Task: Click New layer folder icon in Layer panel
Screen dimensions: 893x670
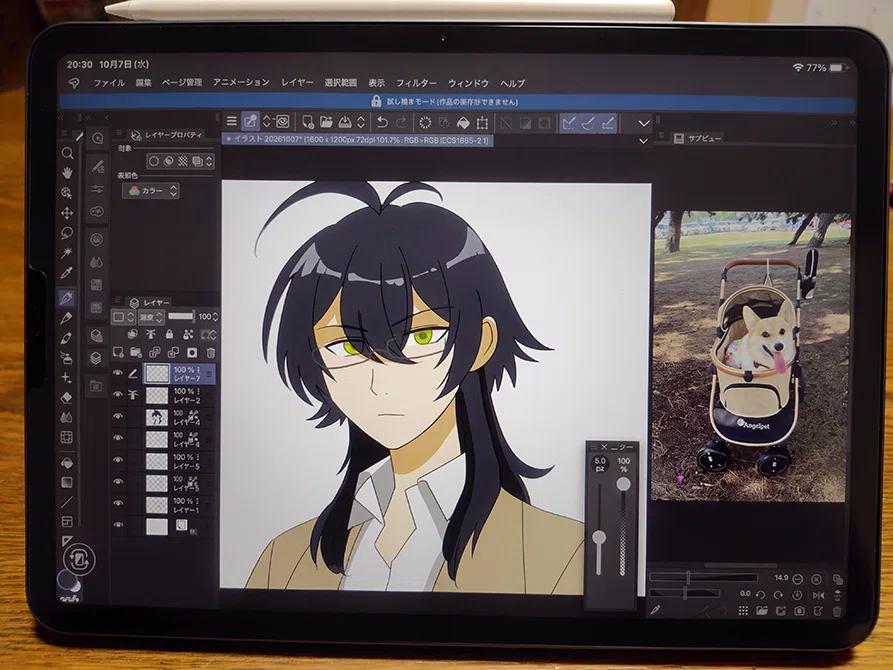Action: 137,352
